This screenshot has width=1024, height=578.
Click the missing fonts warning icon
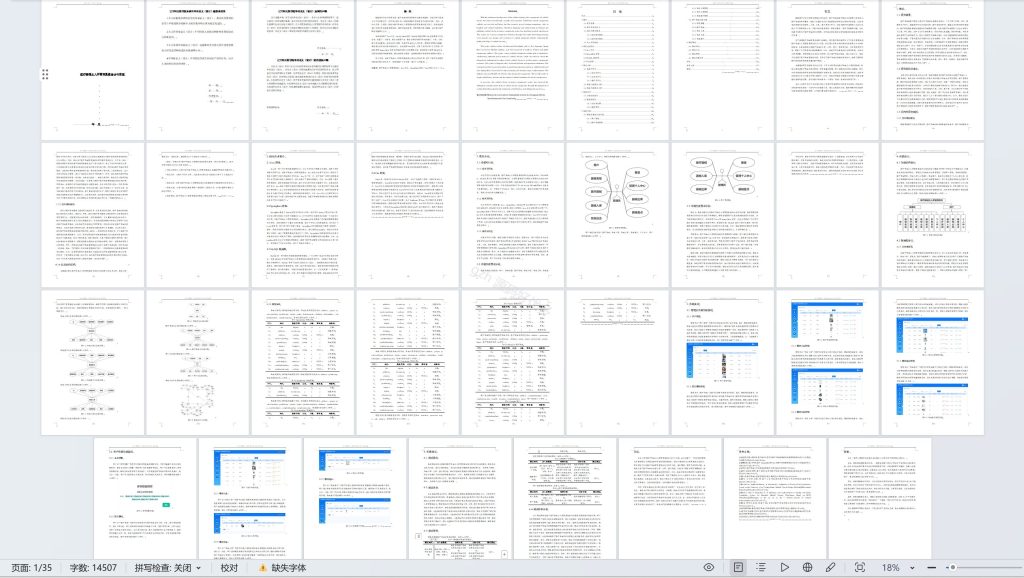tap(263, 567)
